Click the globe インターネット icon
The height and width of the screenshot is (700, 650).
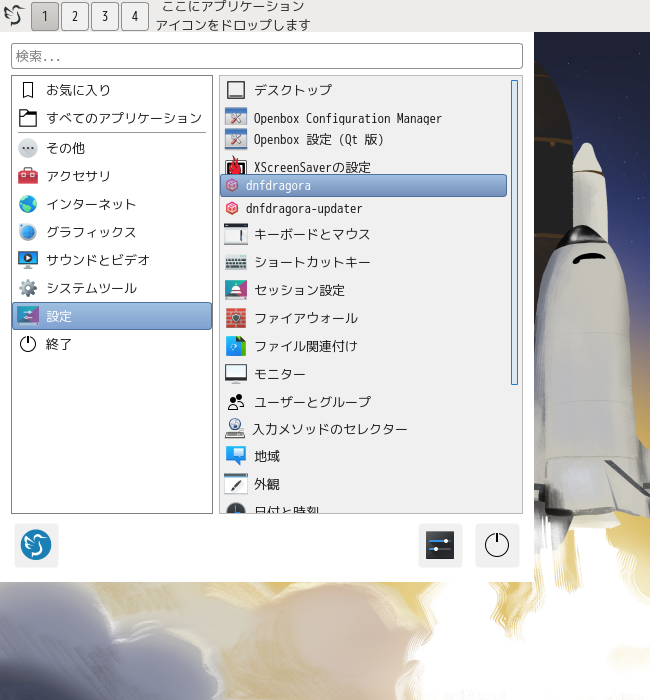28,204
